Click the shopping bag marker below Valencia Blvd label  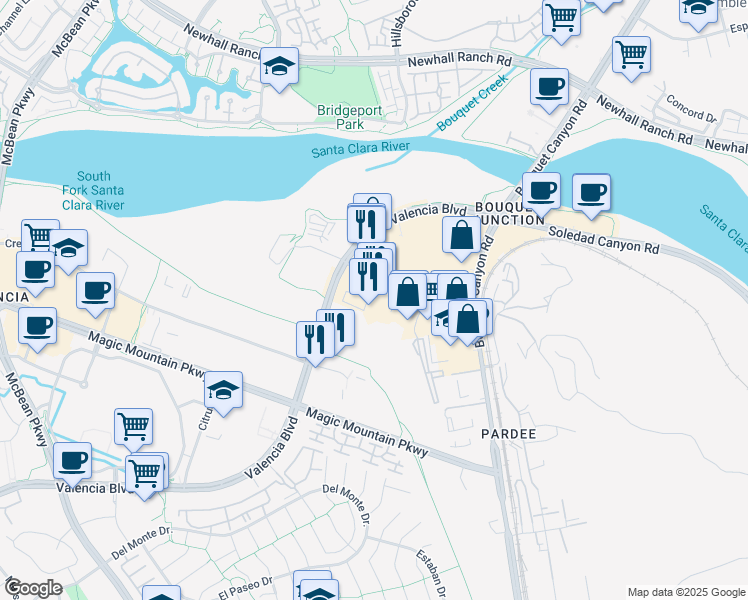point(461,237)
